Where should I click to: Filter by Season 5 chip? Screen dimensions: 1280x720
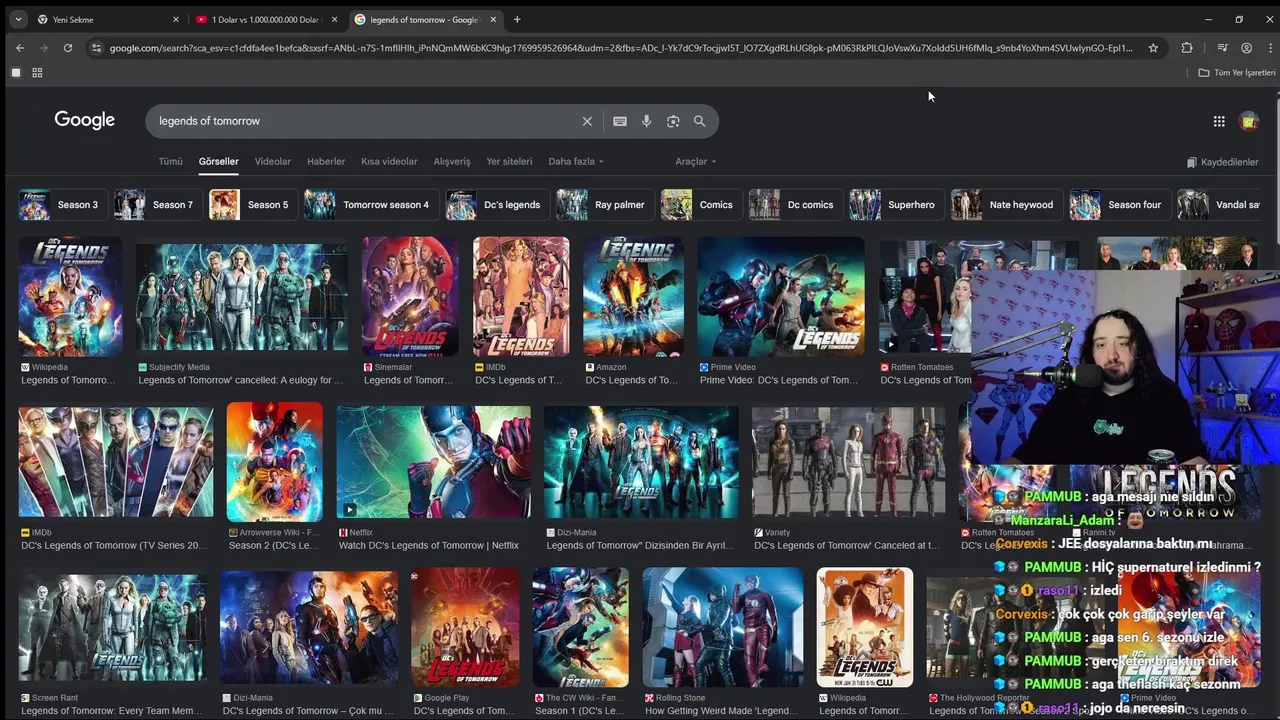pos(252,205)
